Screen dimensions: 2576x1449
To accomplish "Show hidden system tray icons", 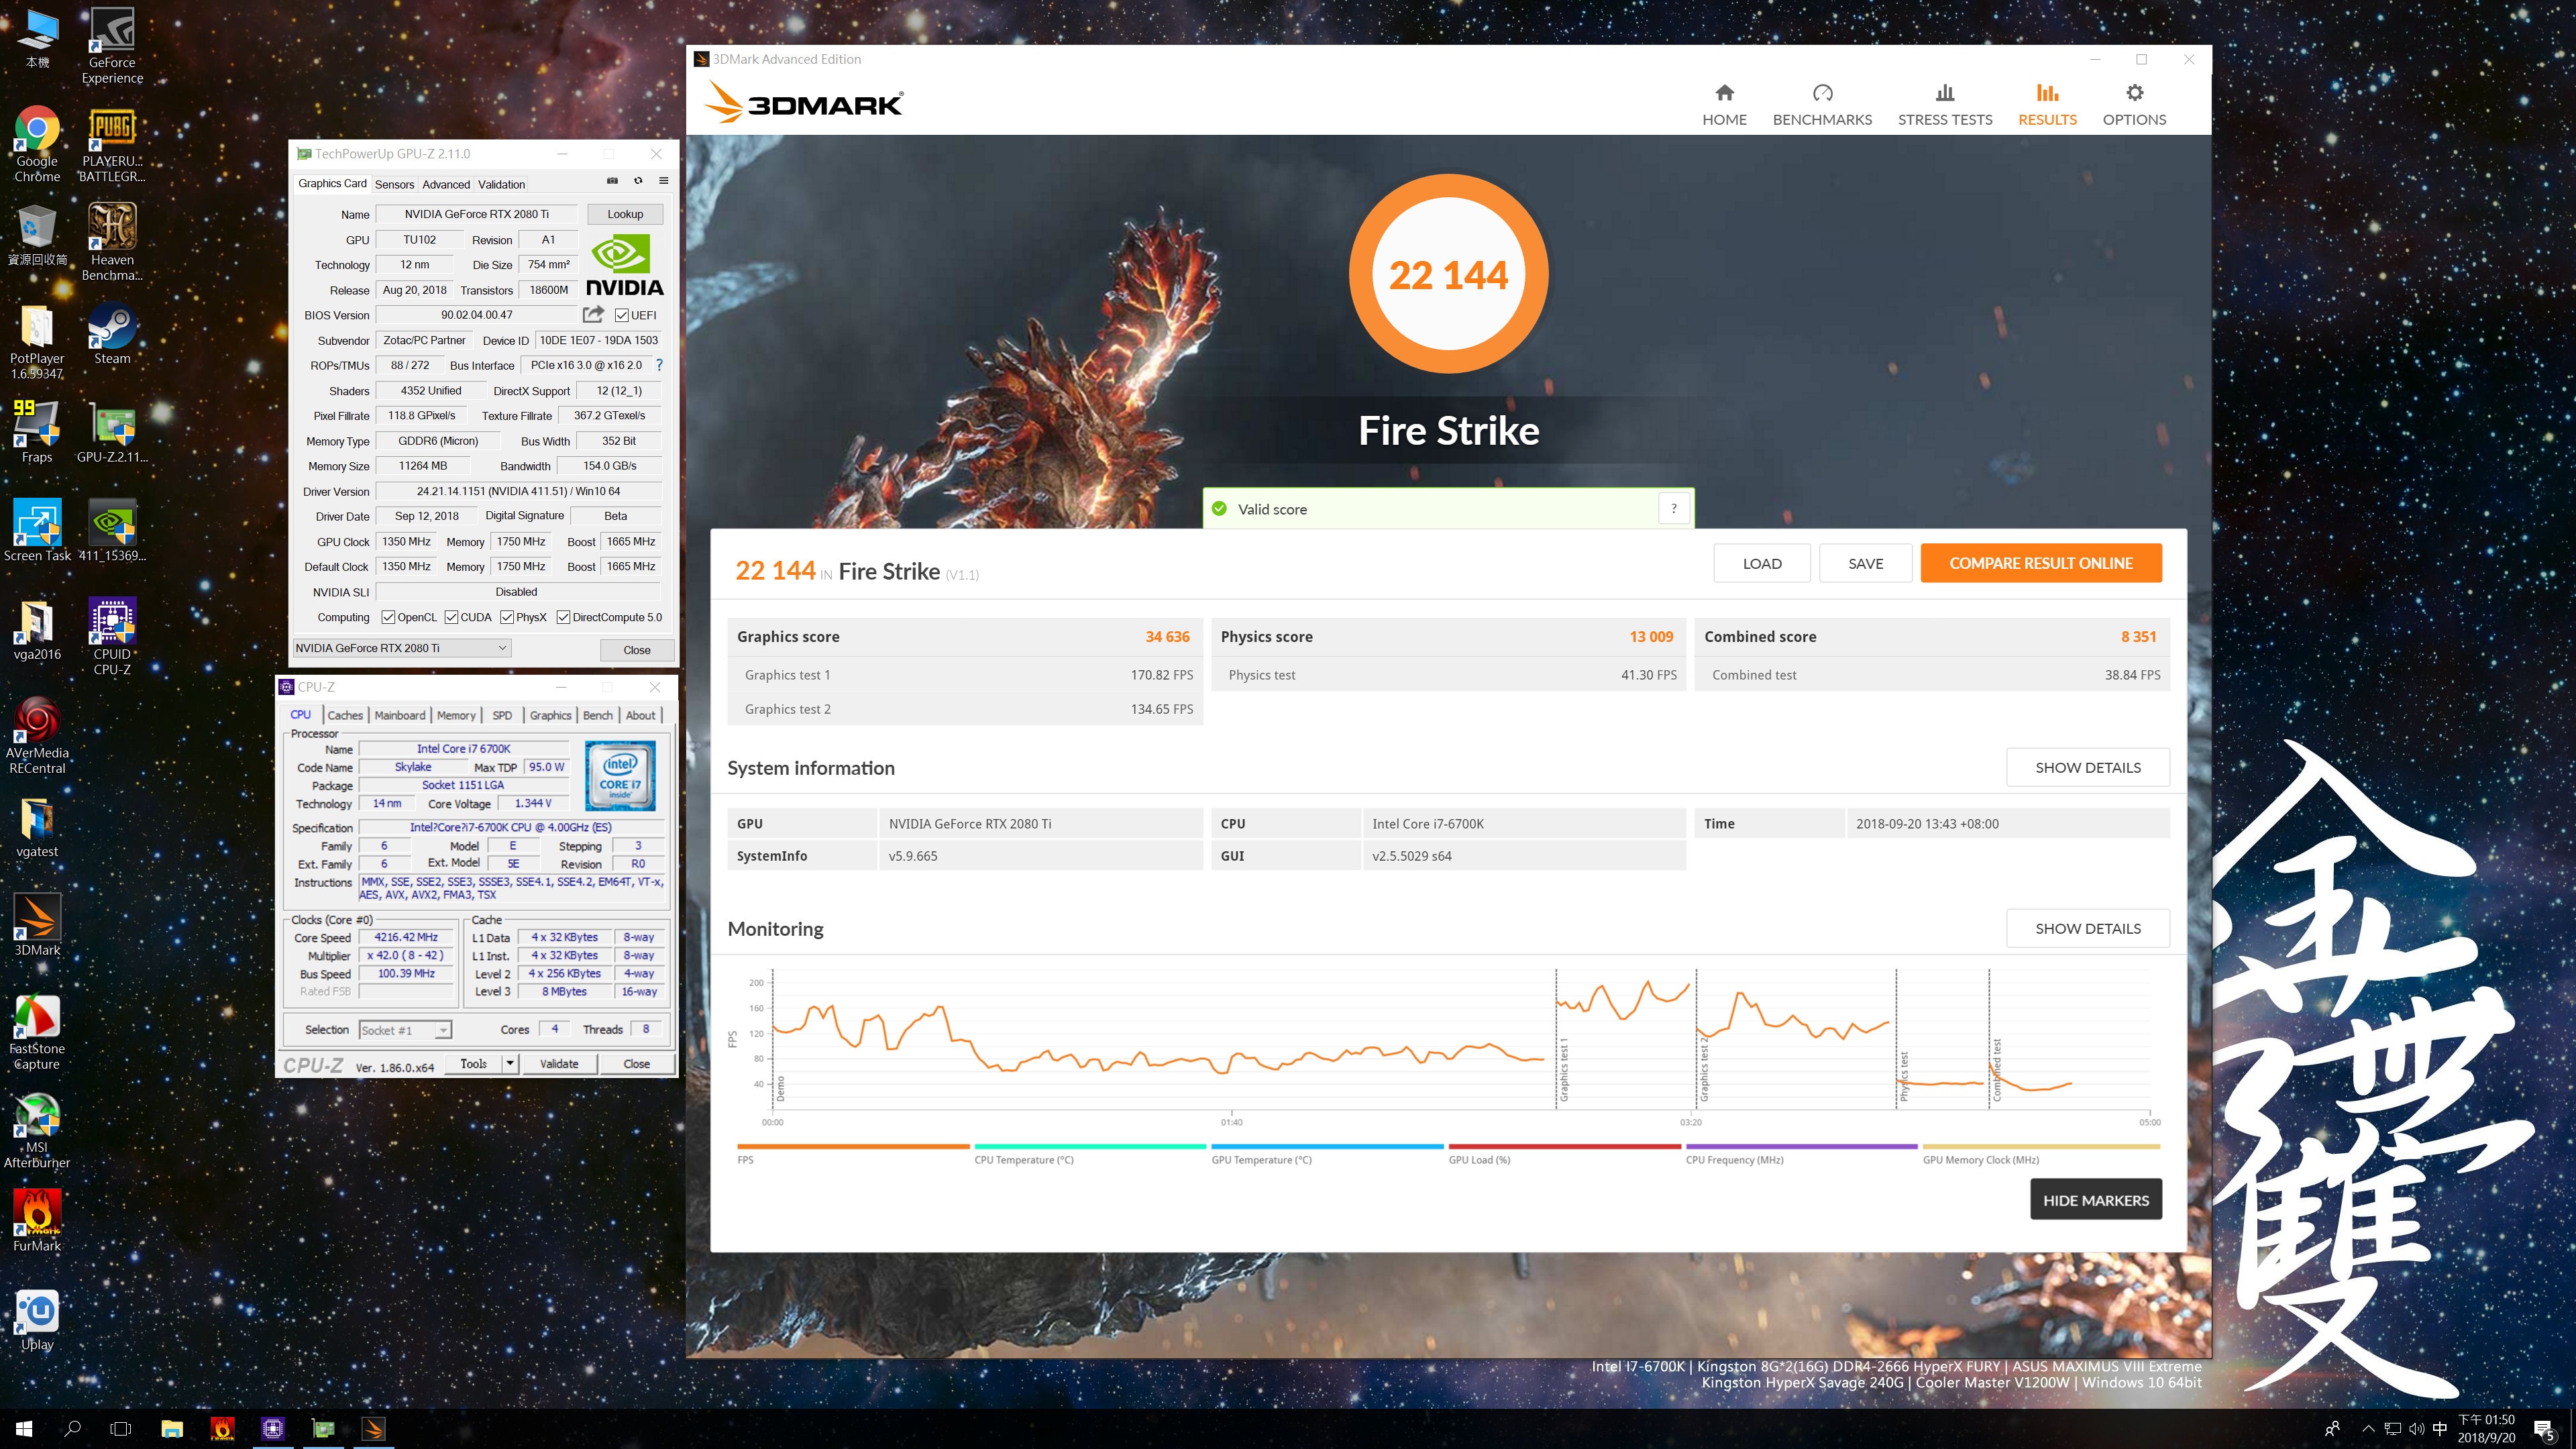I will pos(2367,1429).
